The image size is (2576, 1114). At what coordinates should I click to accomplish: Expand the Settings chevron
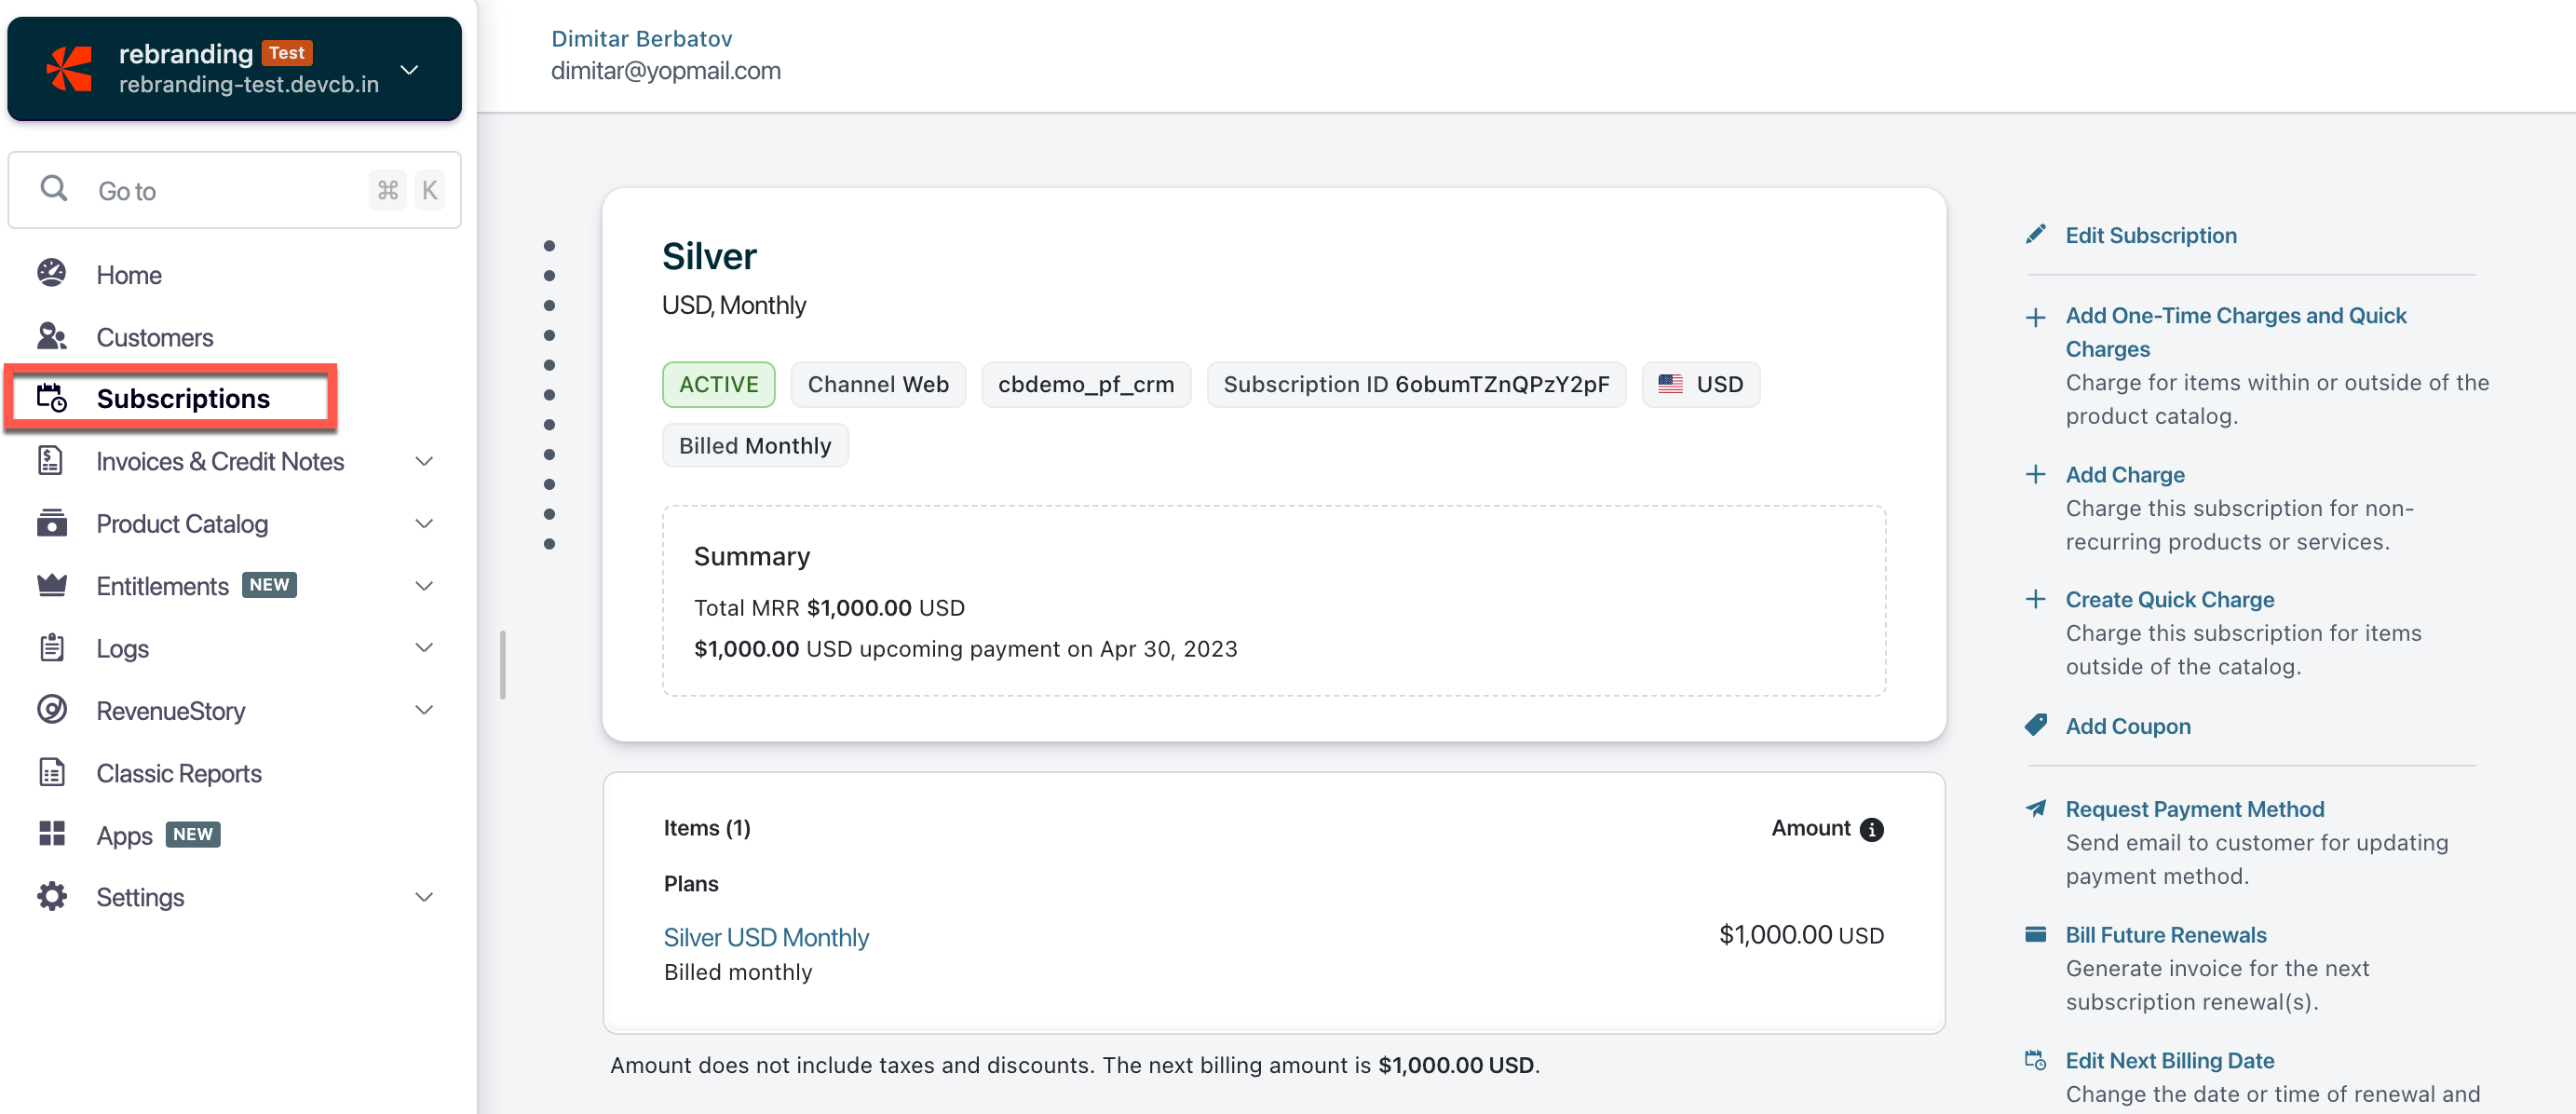tap(424, 896)
